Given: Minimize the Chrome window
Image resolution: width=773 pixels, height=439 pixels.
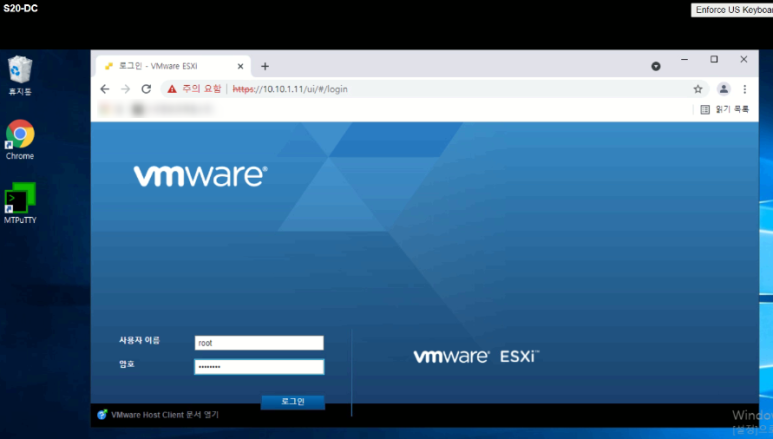Looking at the screenshot, I should pos(684,59).
